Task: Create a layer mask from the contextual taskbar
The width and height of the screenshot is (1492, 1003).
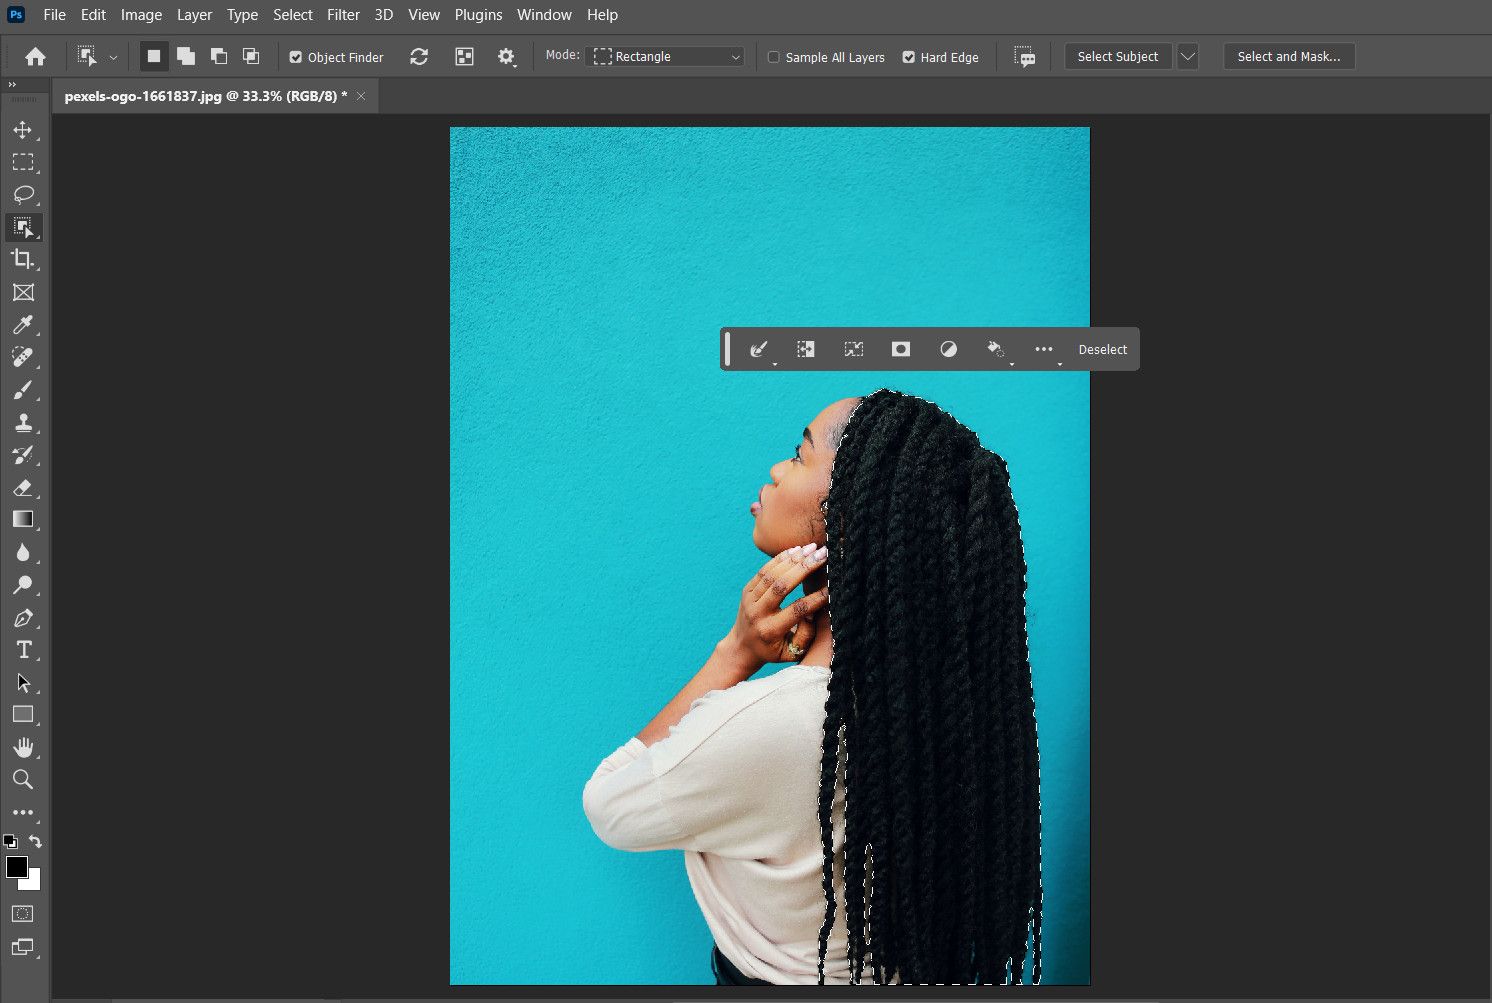Action: tap(900, 349)
